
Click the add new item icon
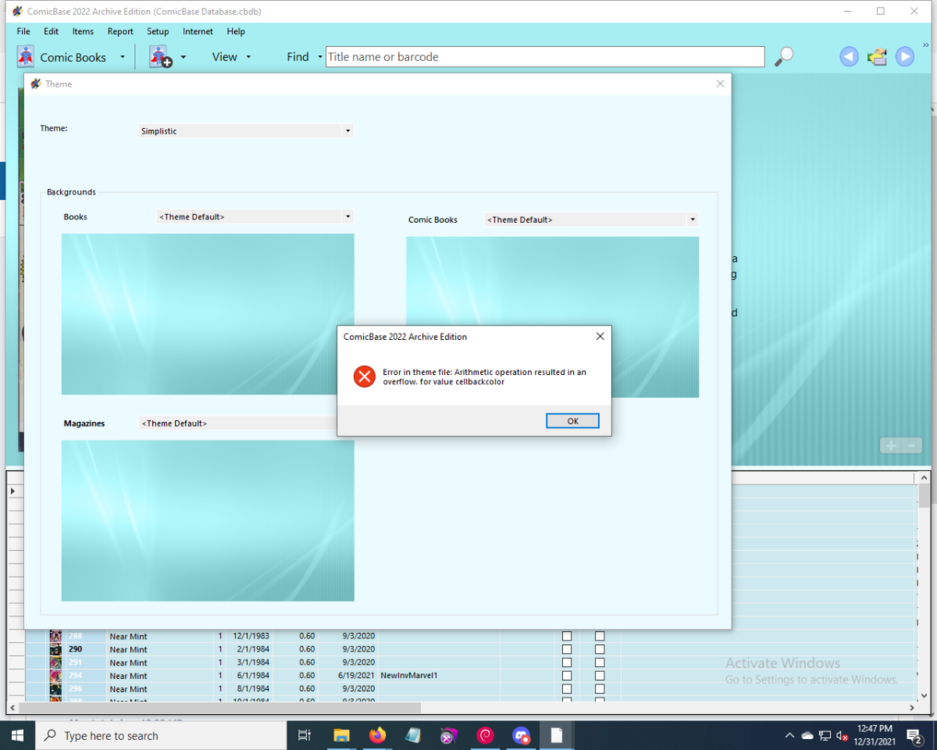pos(160,57)
